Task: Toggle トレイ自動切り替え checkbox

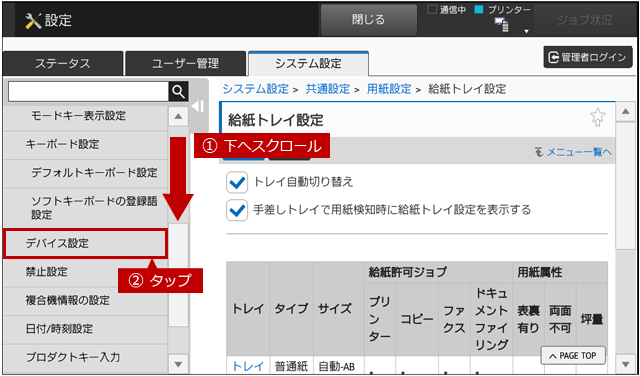Action: point(237,182)
